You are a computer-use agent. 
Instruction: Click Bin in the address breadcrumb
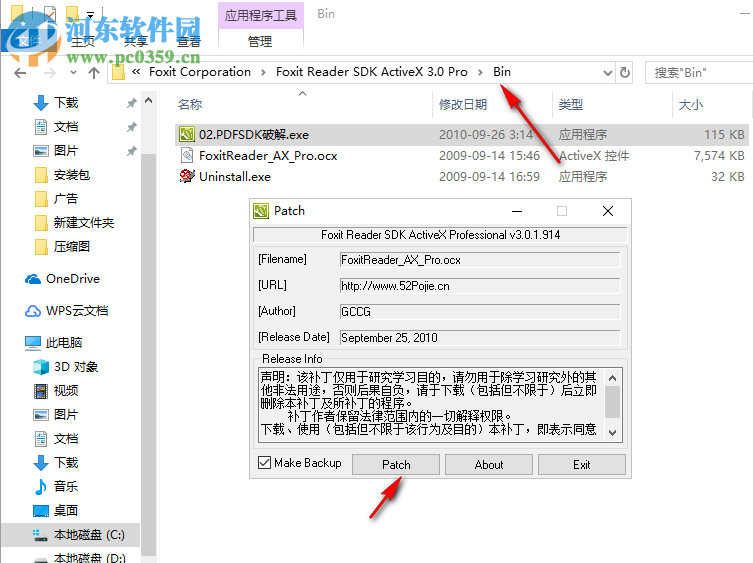pos(502,72)
